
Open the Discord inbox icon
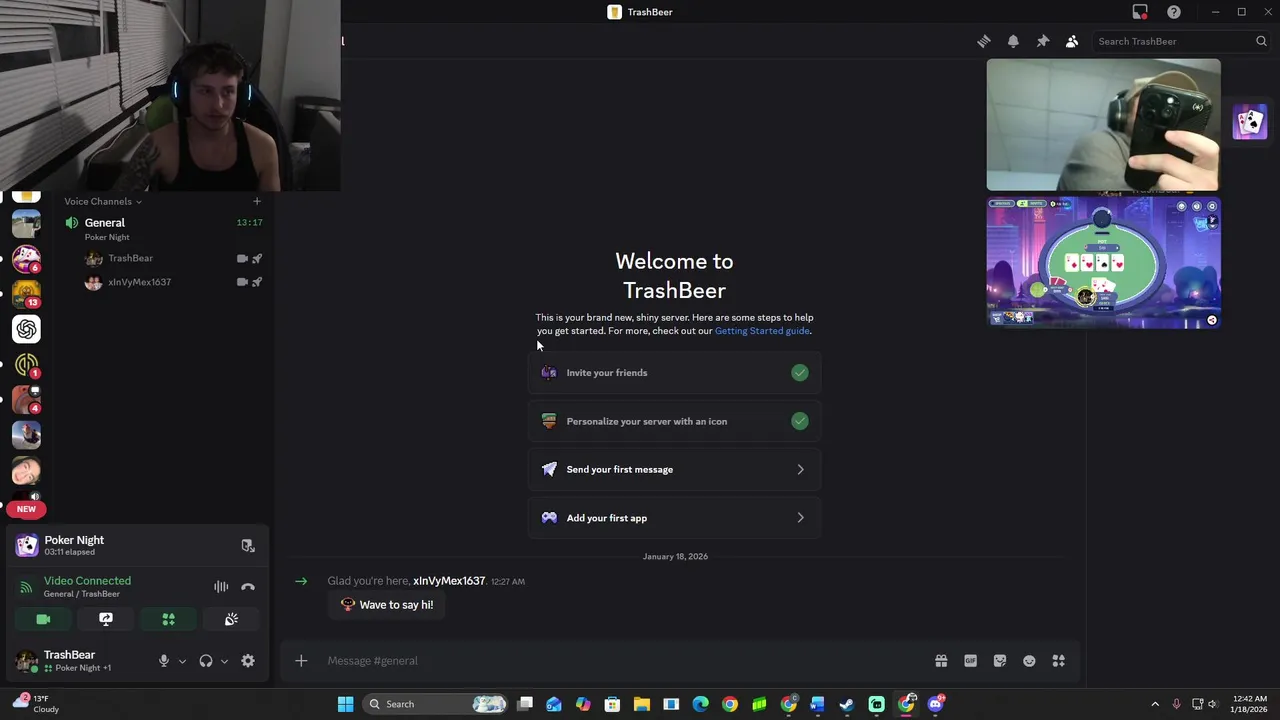pos(1140,12)
